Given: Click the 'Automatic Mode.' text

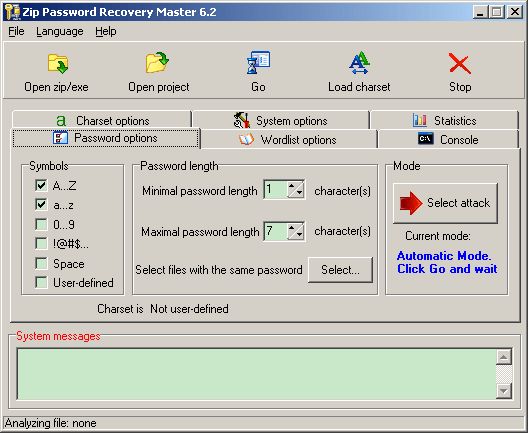Looking at the screenshot, I should click(444, 256).
